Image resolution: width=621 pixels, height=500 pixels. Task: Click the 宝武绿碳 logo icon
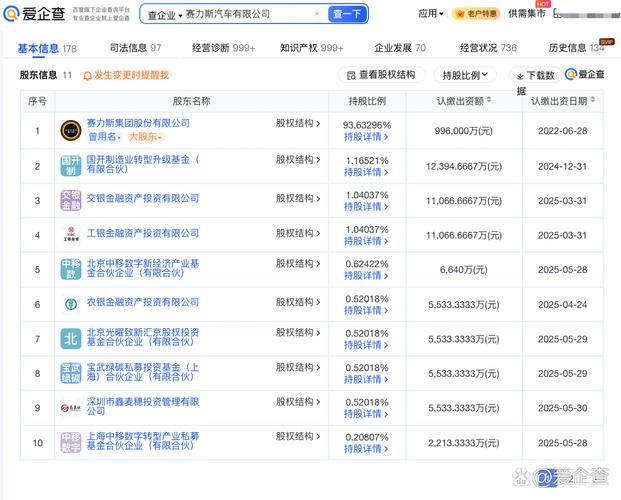[71, 373]
